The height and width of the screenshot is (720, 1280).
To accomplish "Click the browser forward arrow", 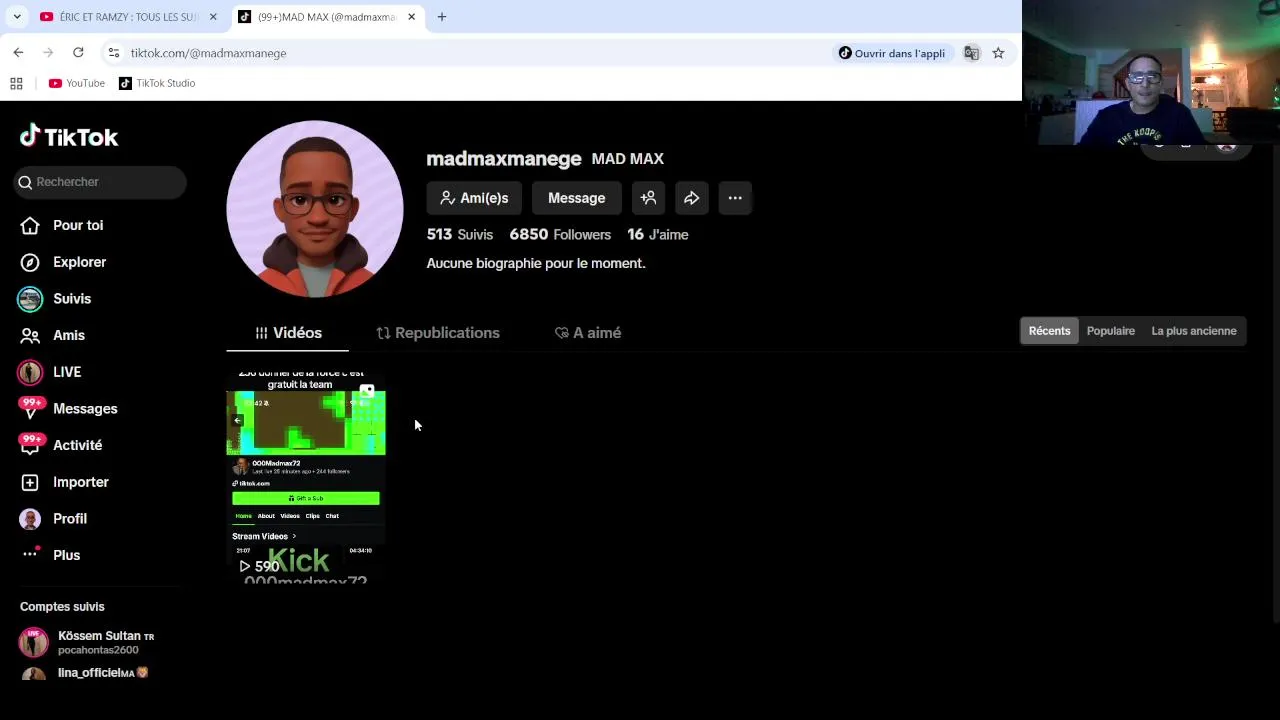I will pos(48,53).
